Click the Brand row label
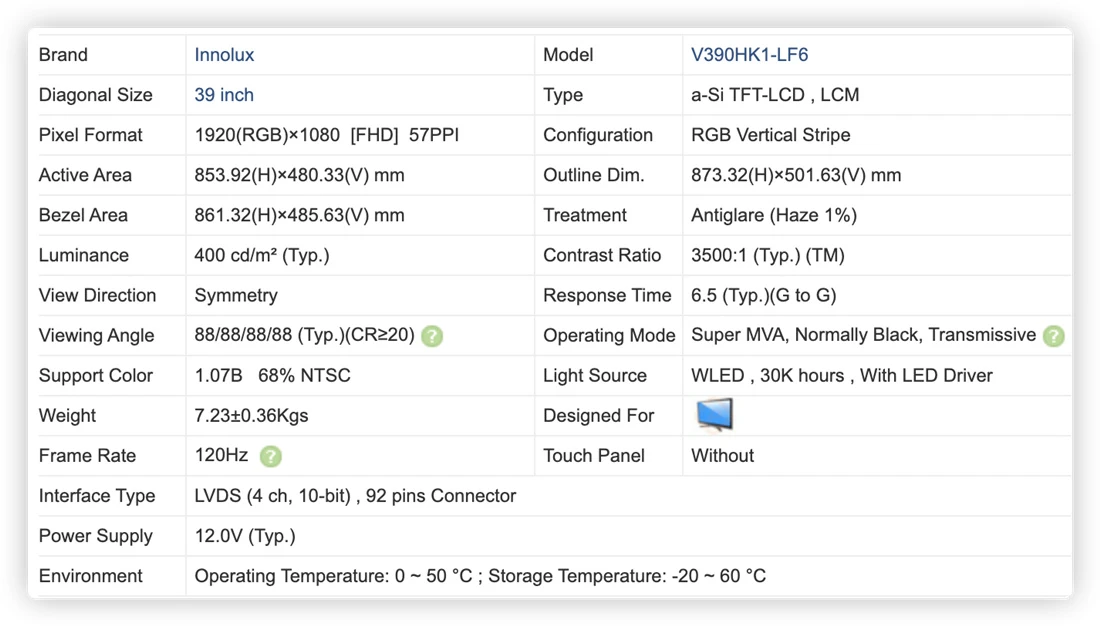Screen dimensions: 1100x626 (x=63, y=55)
